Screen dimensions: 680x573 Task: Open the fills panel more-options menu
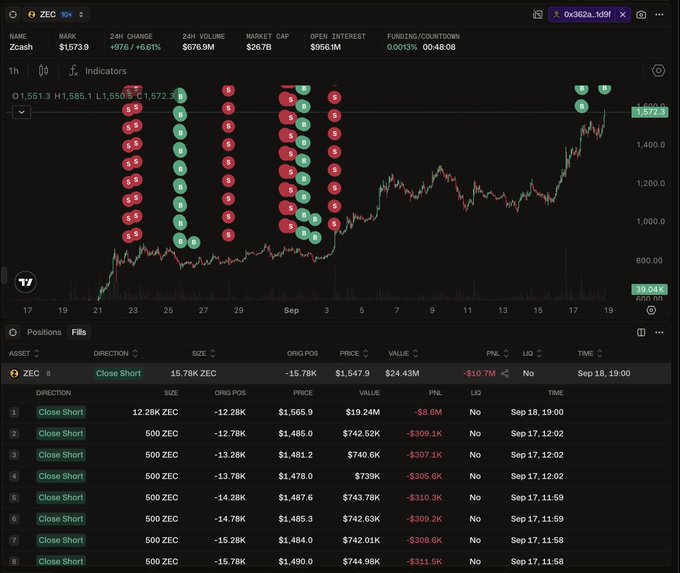[659, 332]
